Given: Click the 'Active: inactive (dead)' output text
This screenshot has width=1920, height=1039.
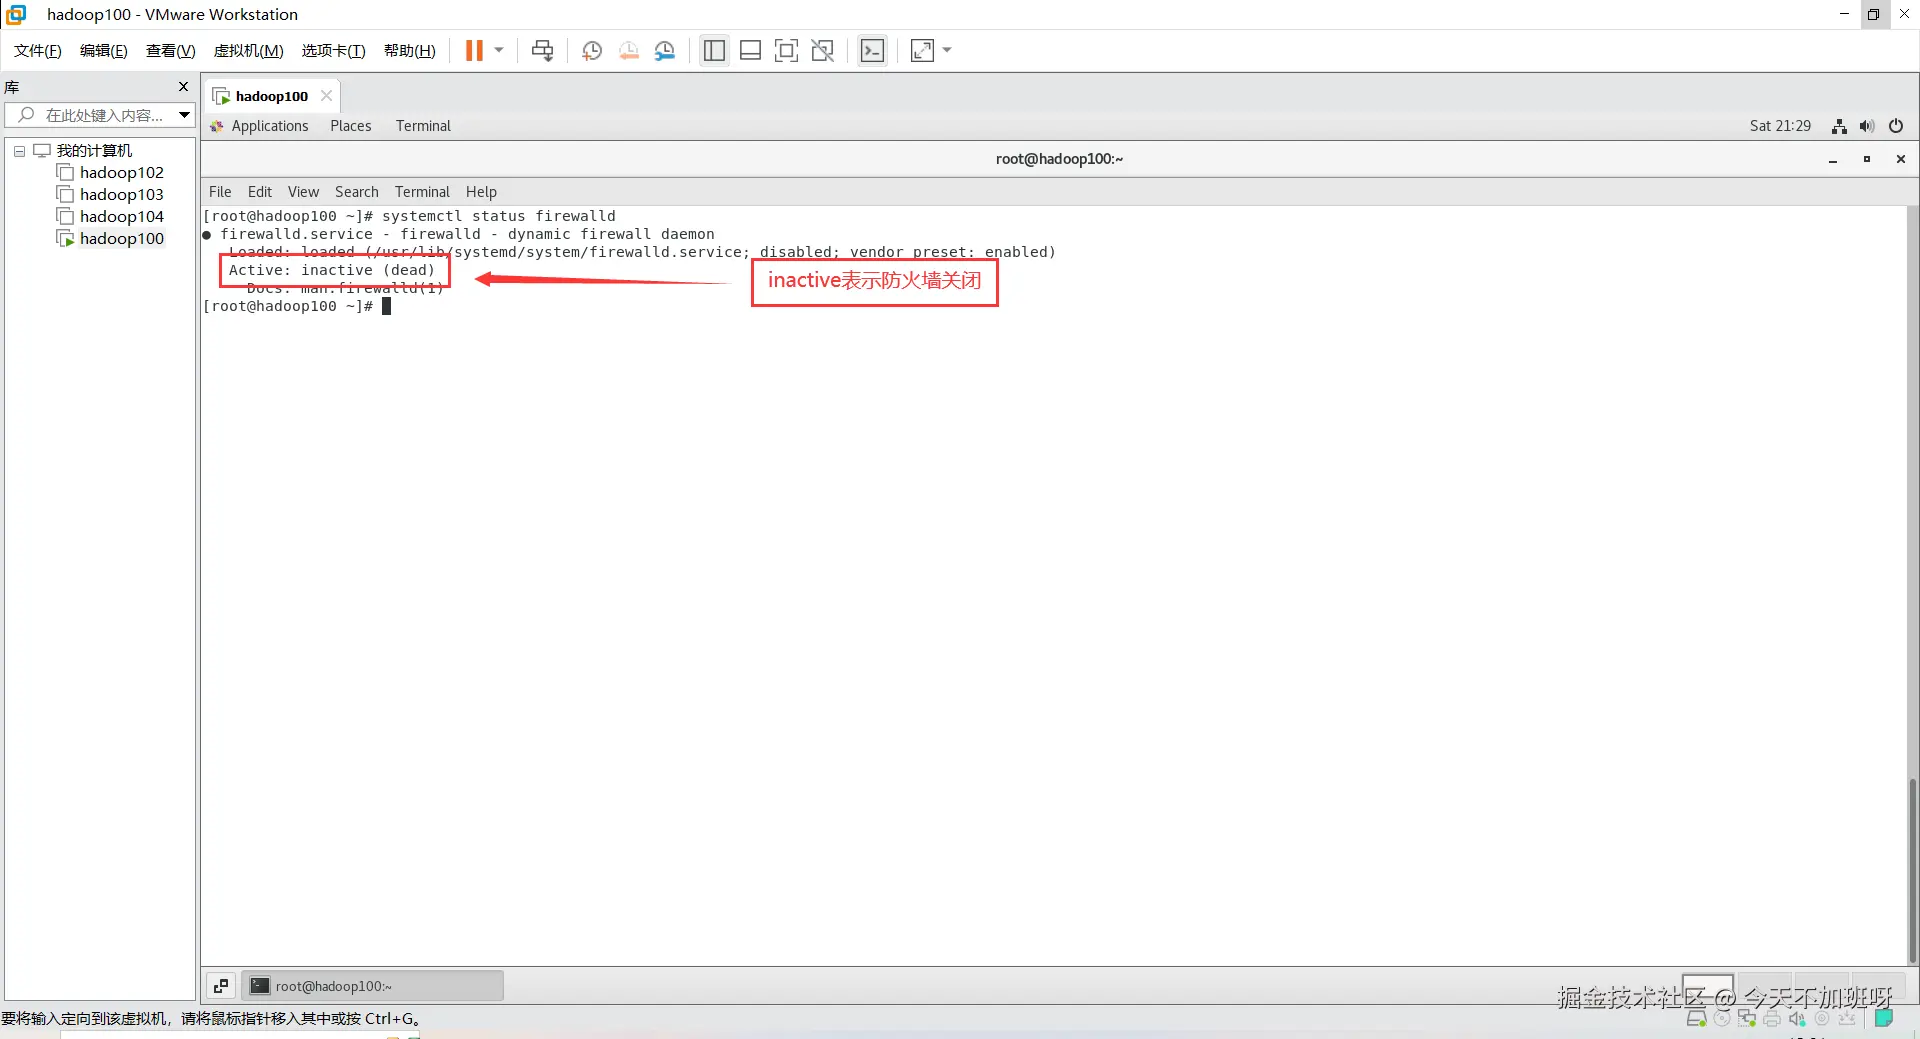Looking at the screenshot, I should tap(332, 270).
